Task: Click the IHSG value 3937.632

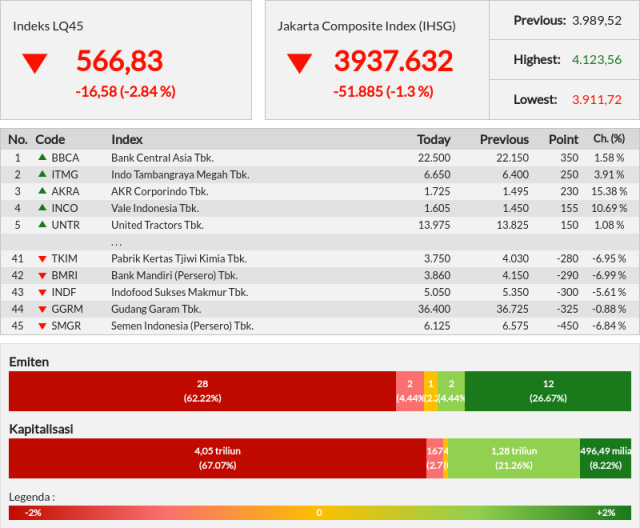Action: [x=393, y=61]
